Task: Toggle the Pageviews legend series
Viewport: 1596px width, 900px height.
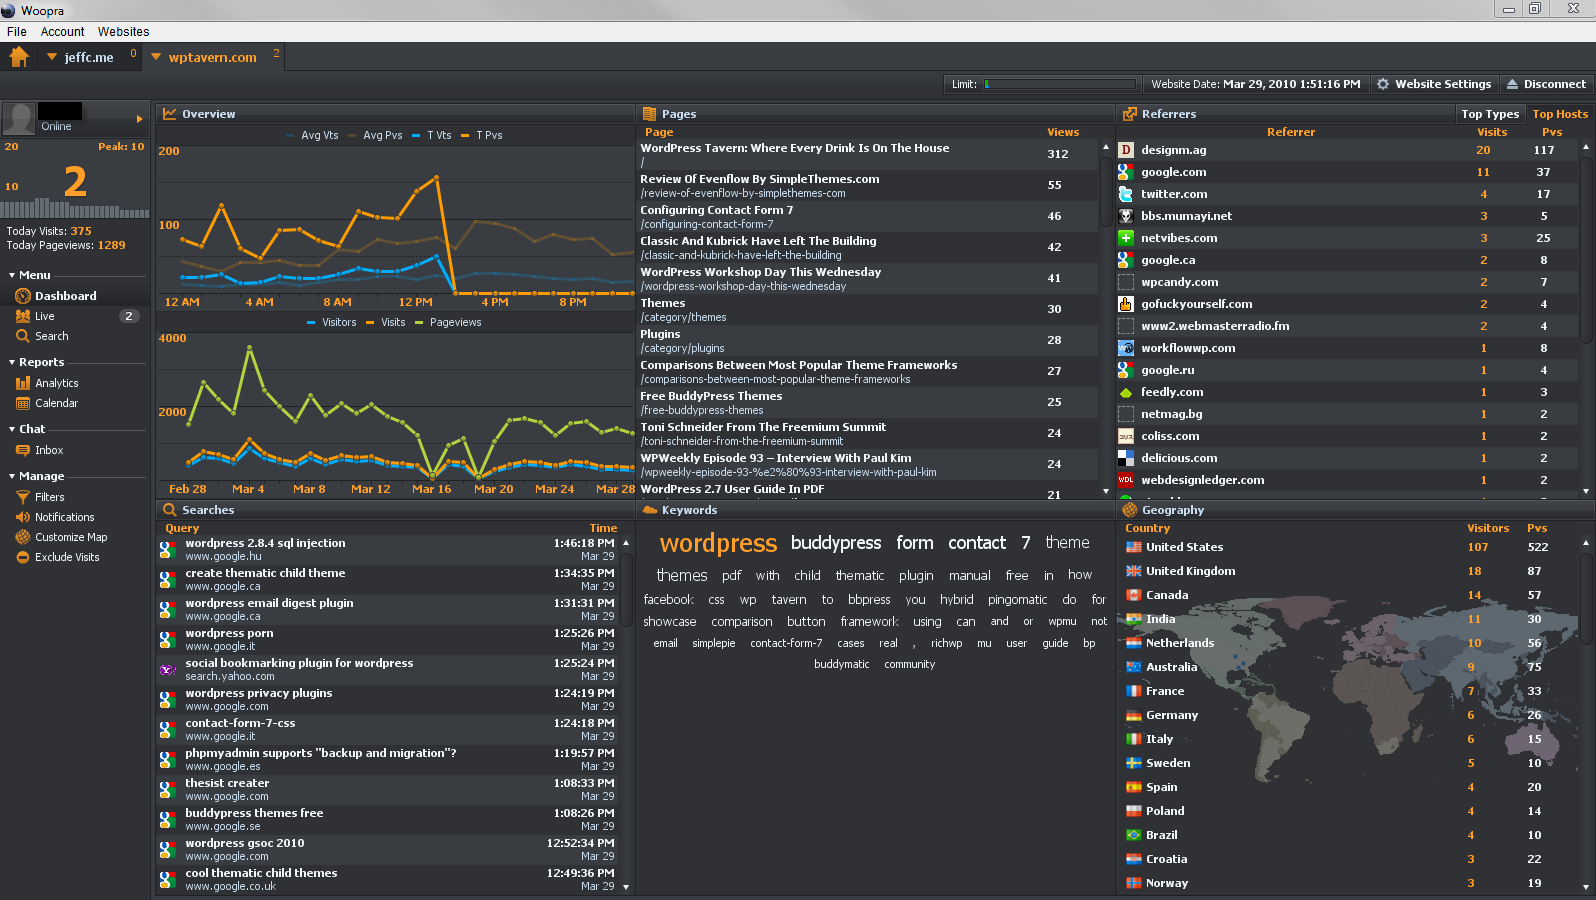Action: tap(448, 322)
